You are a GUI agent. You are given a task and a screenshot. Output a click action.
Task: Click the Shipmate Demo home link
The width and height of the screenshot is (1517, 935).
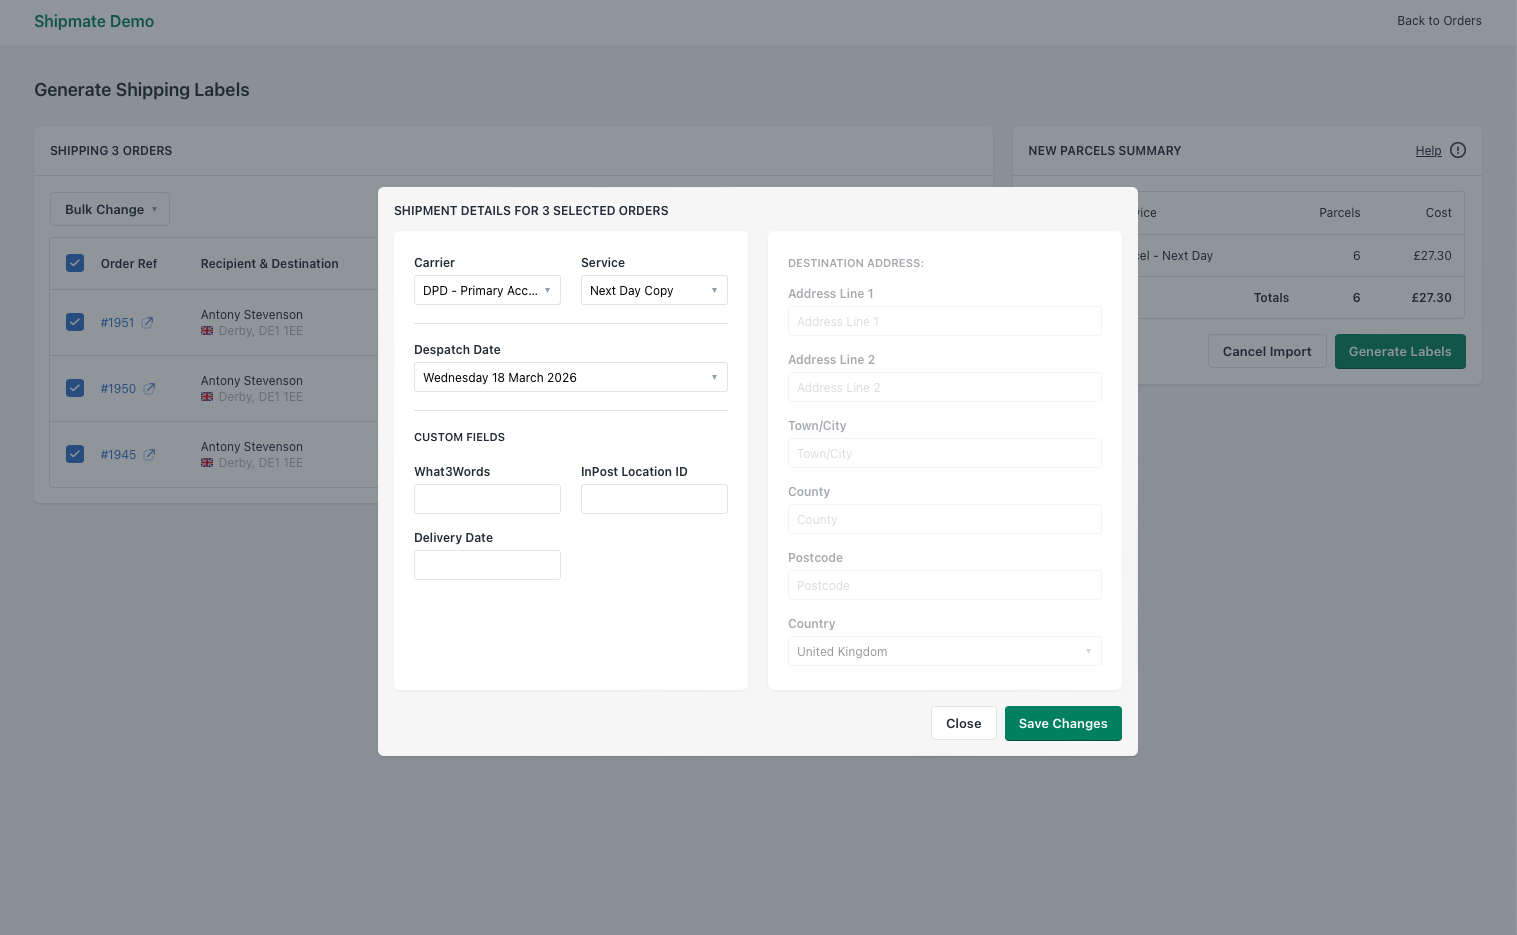94,21
